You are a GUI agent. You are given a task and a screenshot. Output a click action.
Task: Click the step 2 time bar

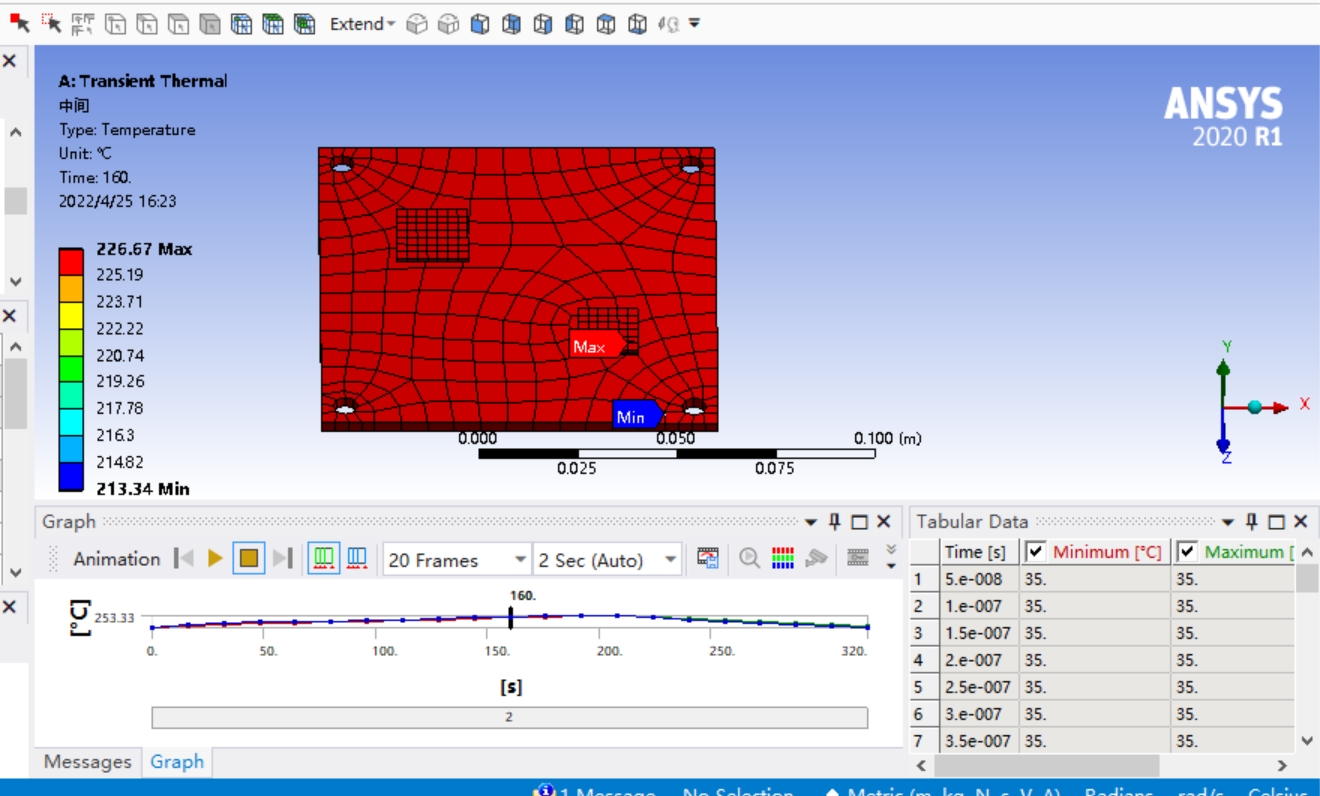click(509, 717)
